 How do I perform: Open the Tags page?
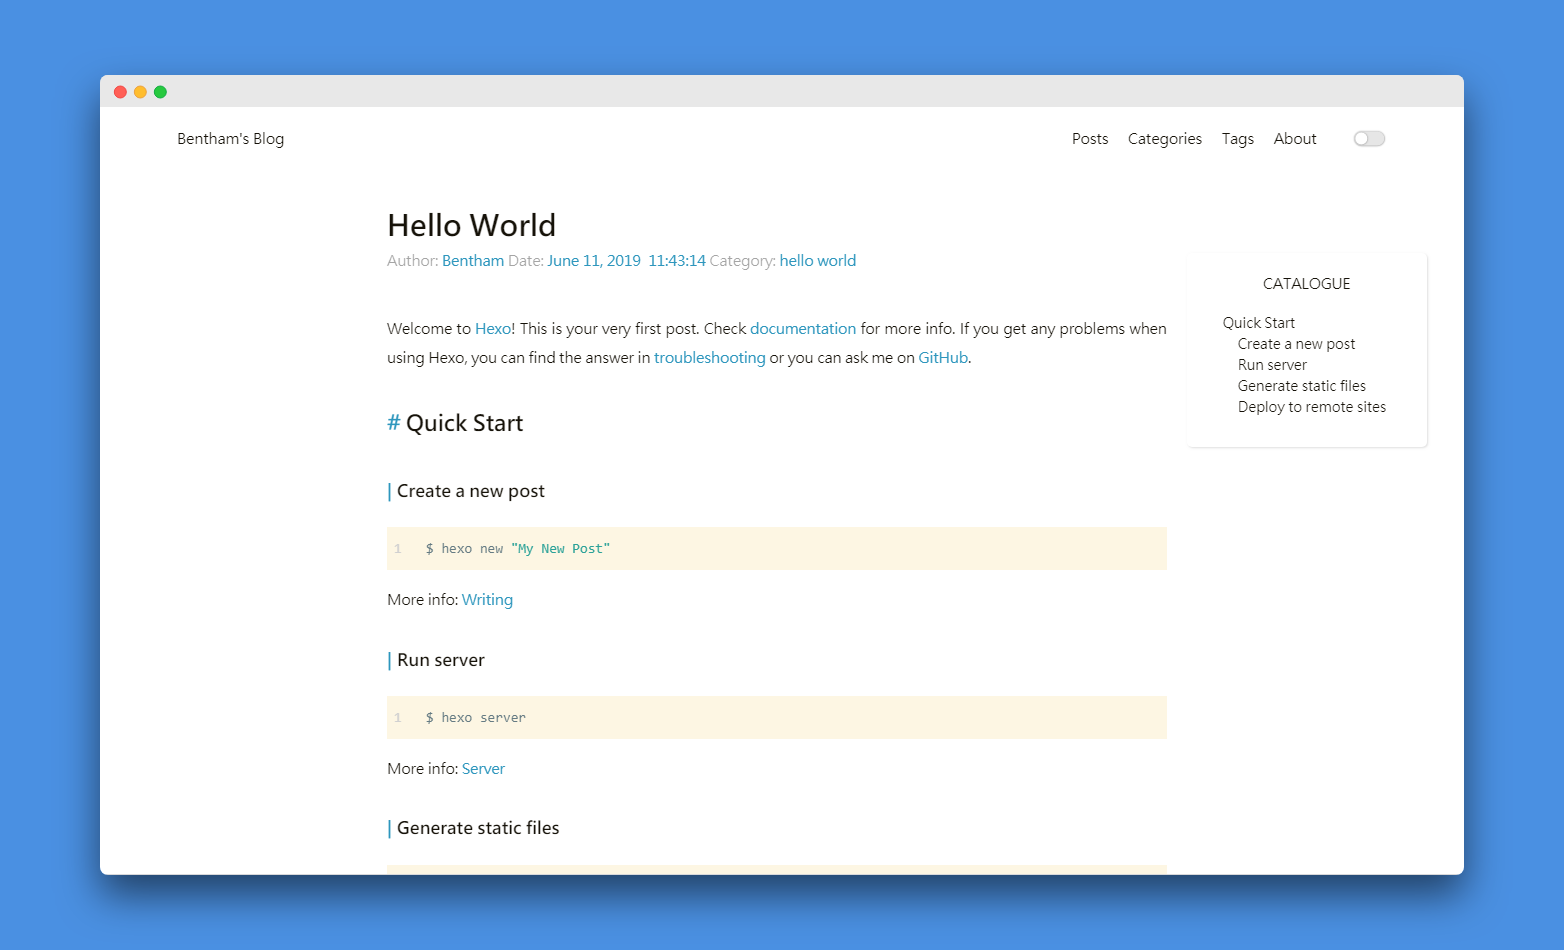click(x=1238, y=139)
